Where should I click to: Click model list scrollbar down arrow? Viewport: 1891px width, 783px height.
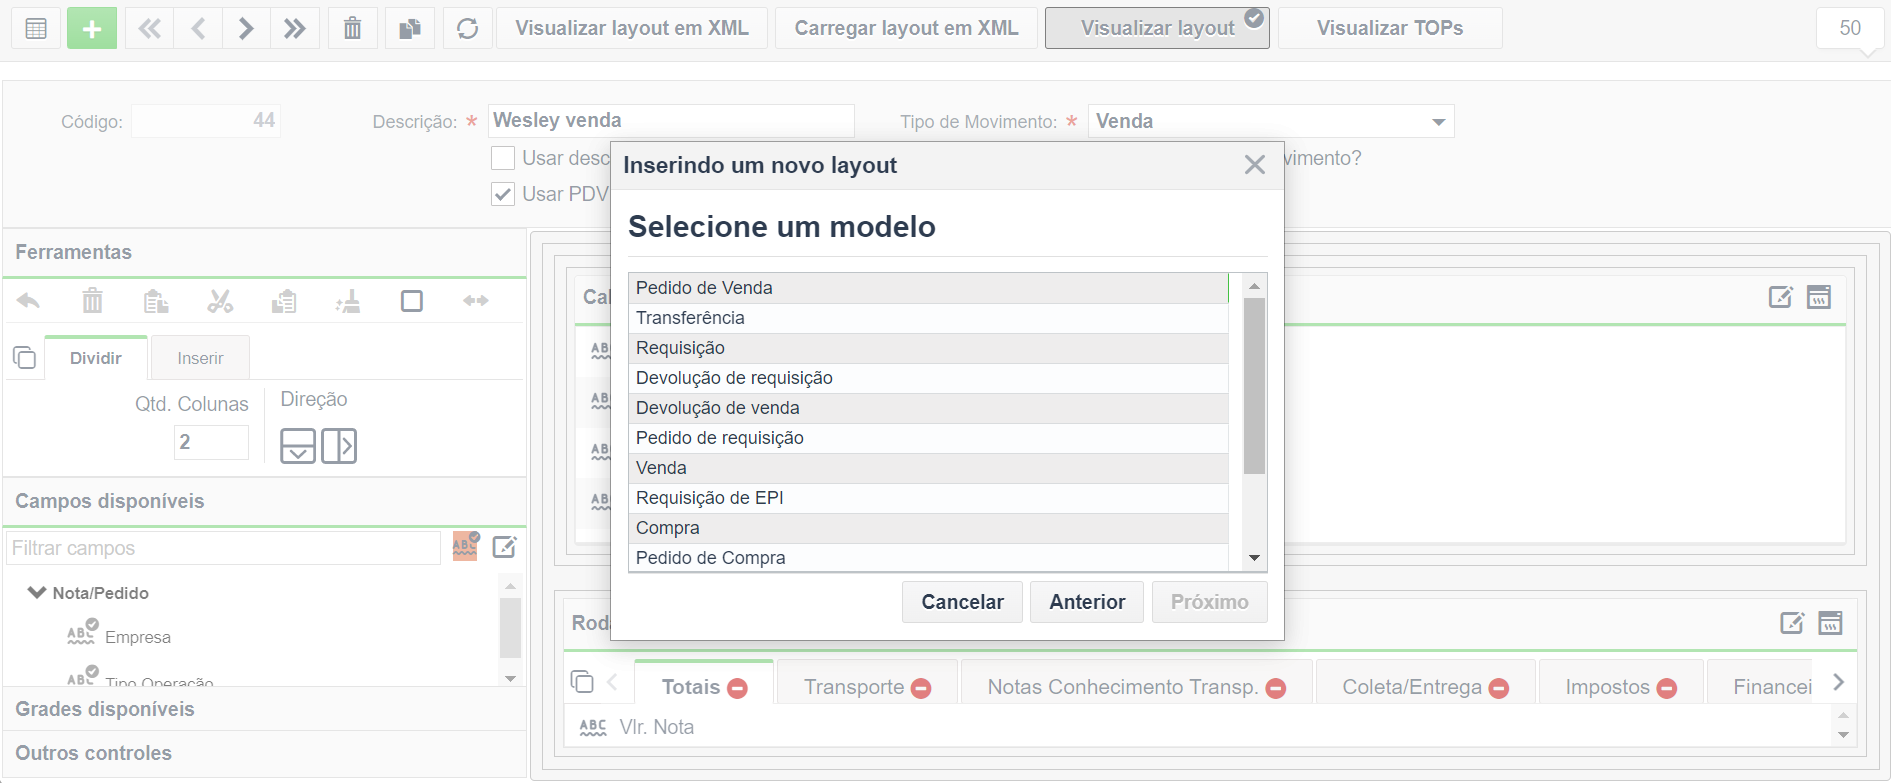[x=1254, y=558]
